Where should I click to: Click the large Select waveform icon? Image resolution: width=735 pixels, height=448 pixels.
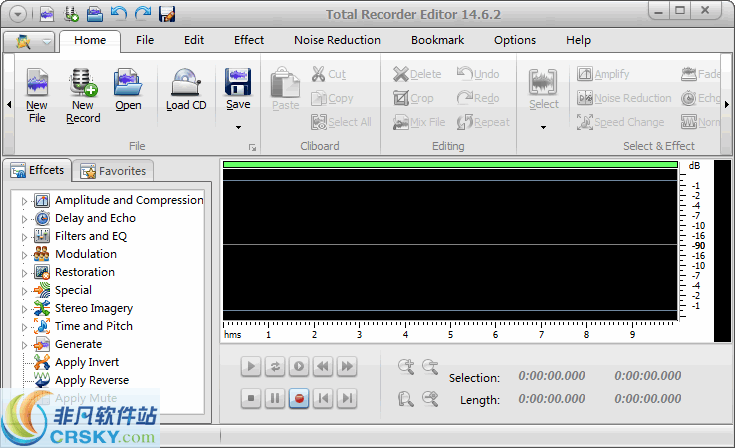pyautogui.click(x=543, y=82)
